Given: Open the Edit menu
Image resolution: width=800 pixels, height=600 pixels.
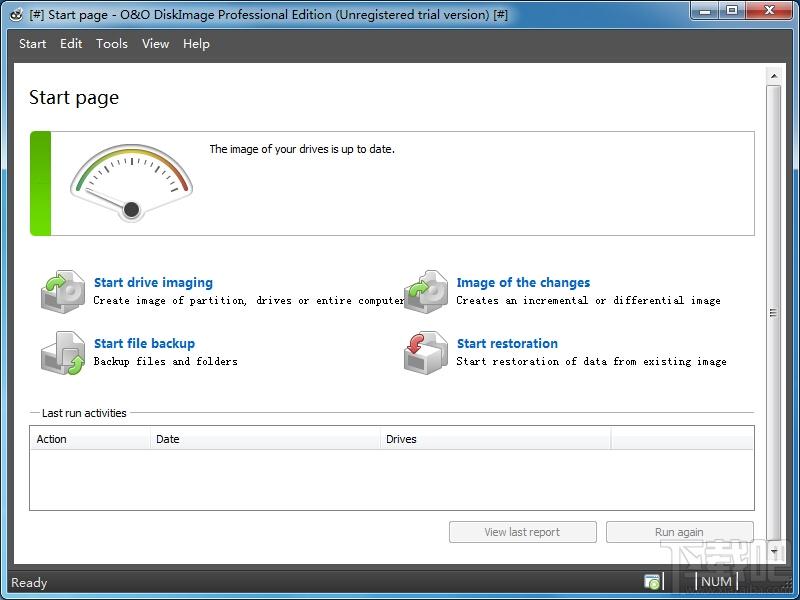Looking at the screenshot, I should point(71,44).
